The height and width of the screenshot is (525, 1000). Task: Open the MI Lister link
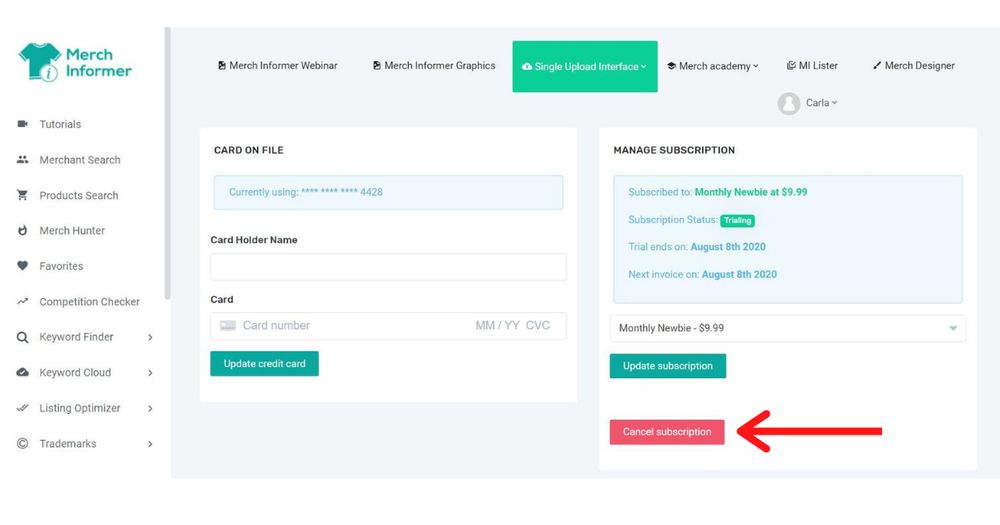pos(812,65)
